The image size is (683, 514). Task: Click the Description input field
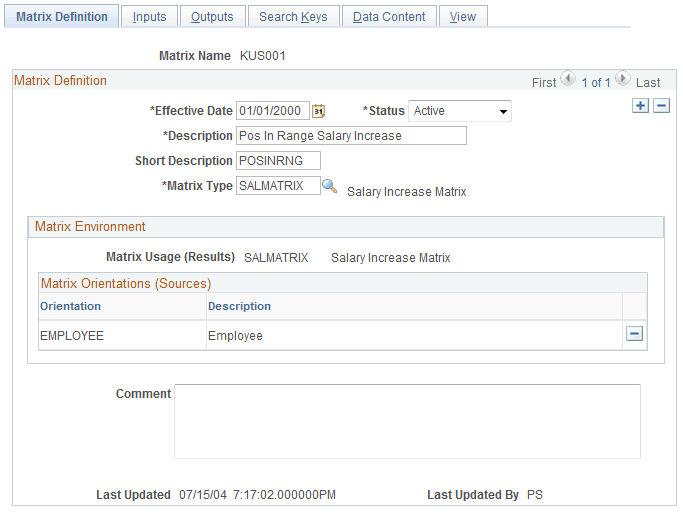coord(351,135)
